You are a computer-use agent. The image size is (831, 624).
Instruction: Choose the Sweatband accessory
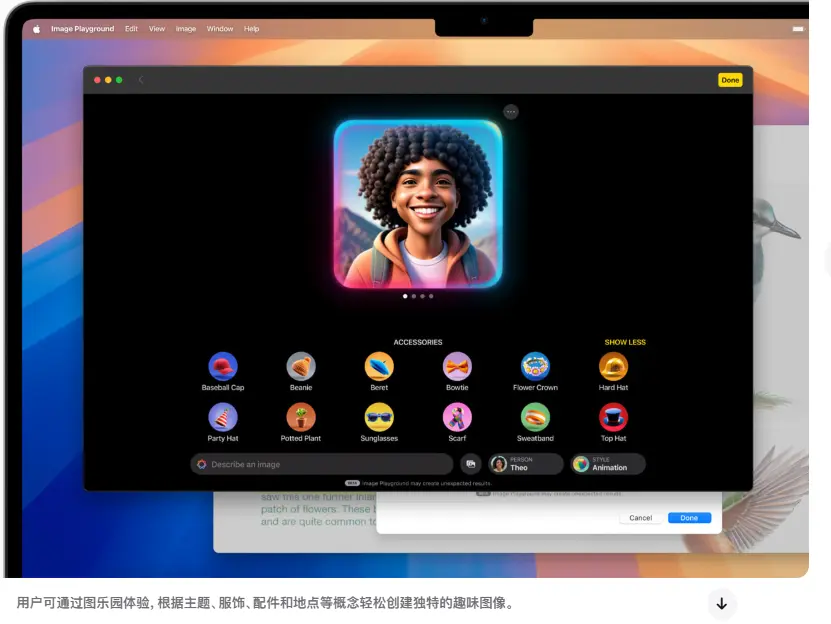(535, 417)
